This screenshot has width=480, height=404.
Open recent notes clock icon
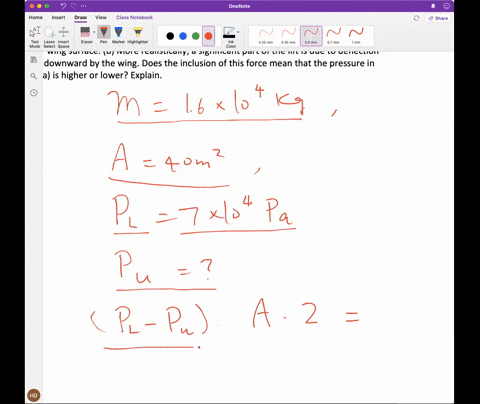pyautogui.click(x=33, y=93)
